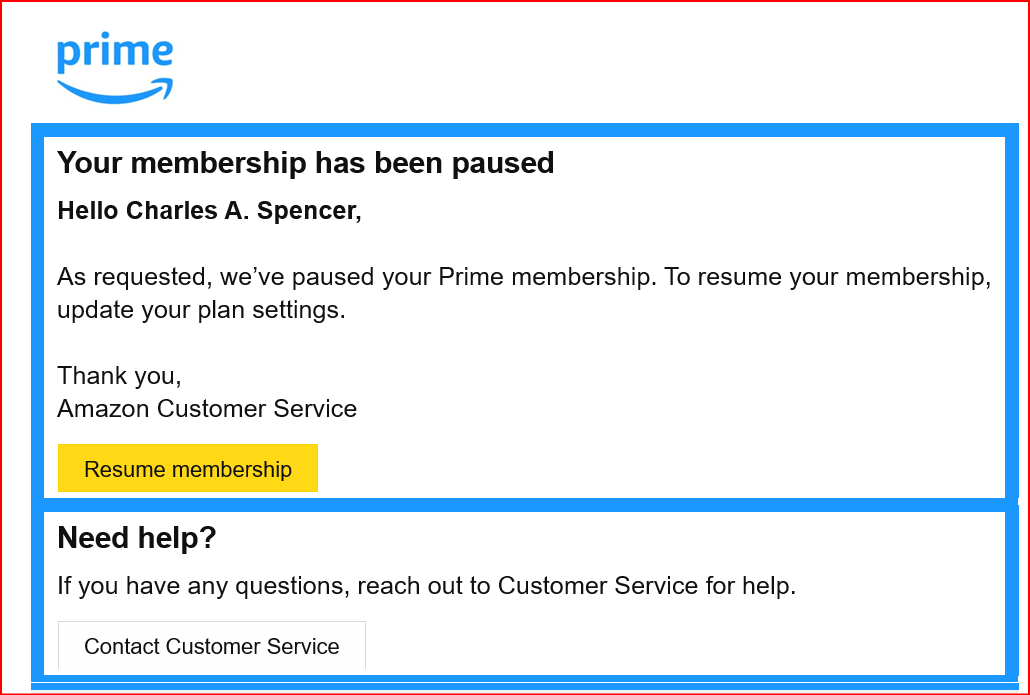Click the 'update your plan settings' text
Screen dimensions: 1030x695
pos(201,310)
